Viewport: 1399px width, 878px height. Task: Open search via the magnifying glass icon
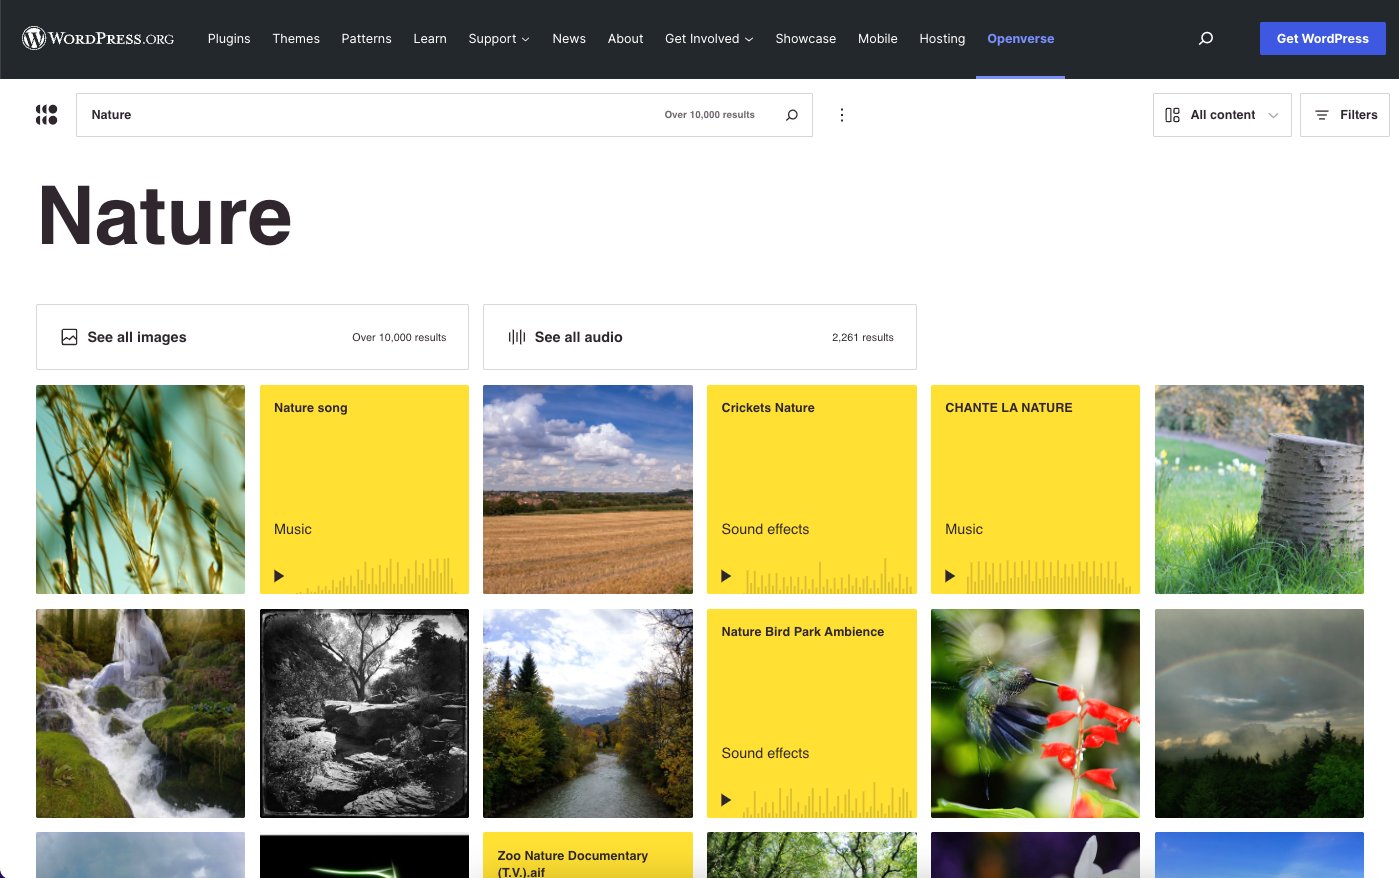coord(1205,38)
